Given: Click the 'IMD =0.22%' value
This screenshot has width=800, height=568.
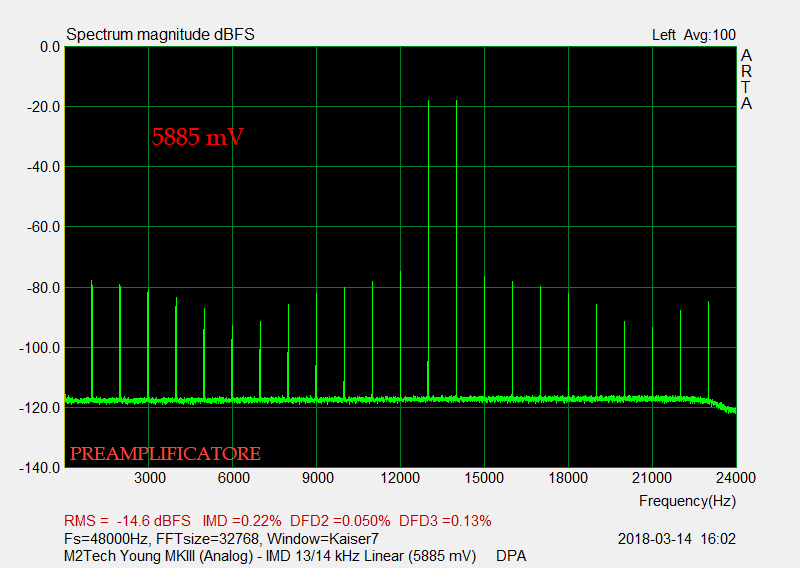Looking at the screenshot, I should [x=242, y=521].
